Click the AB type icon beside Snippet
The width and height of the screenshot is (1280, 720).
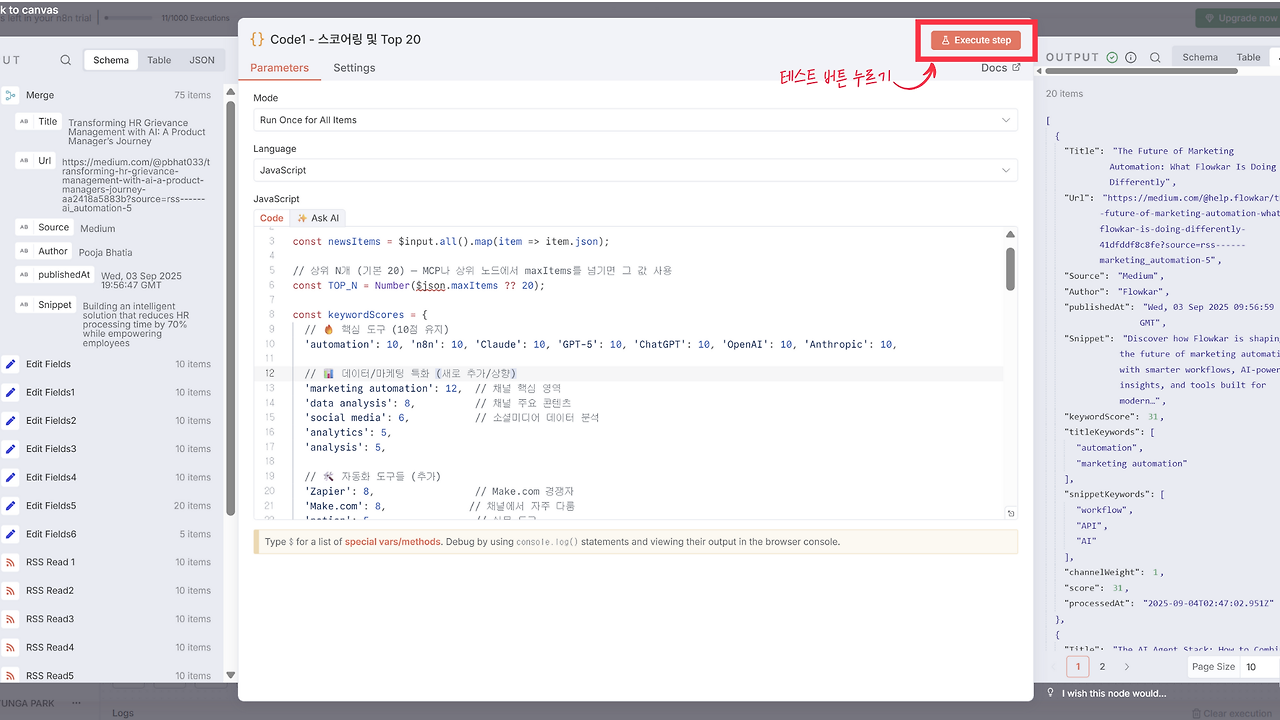[x=24, y=304]
